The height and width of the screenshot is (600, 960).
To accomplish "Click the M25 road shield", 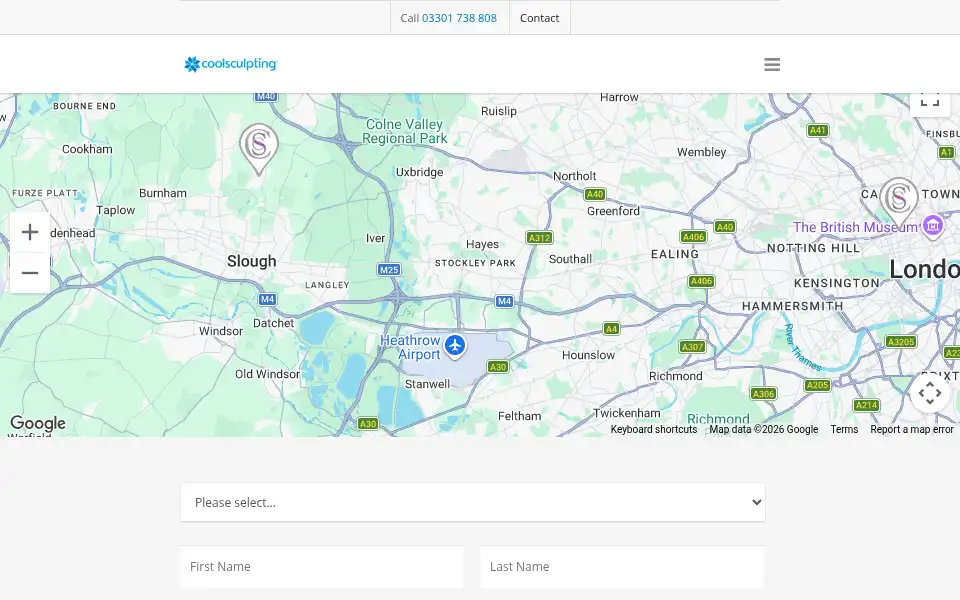I will pyautogui.click(x=389, y=269).
